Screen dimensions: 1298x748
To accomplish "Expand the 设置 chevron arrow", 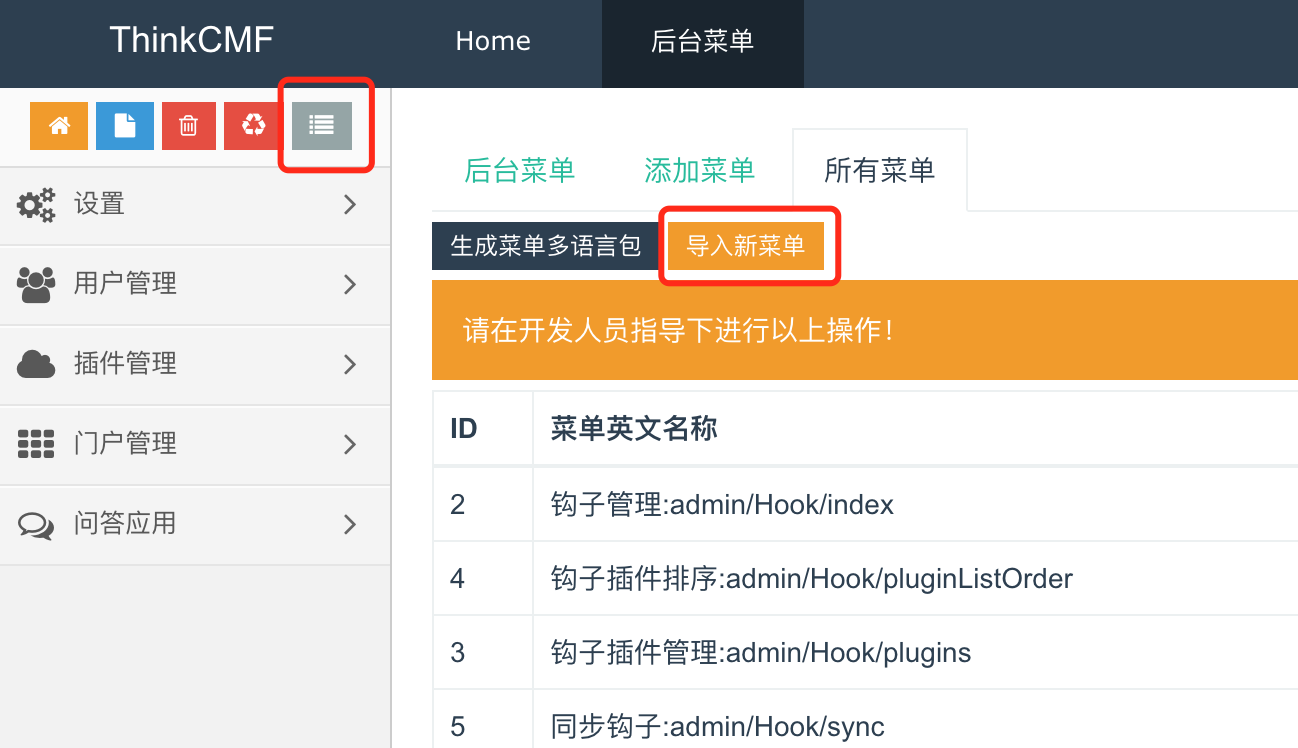I will click(350, 205).
